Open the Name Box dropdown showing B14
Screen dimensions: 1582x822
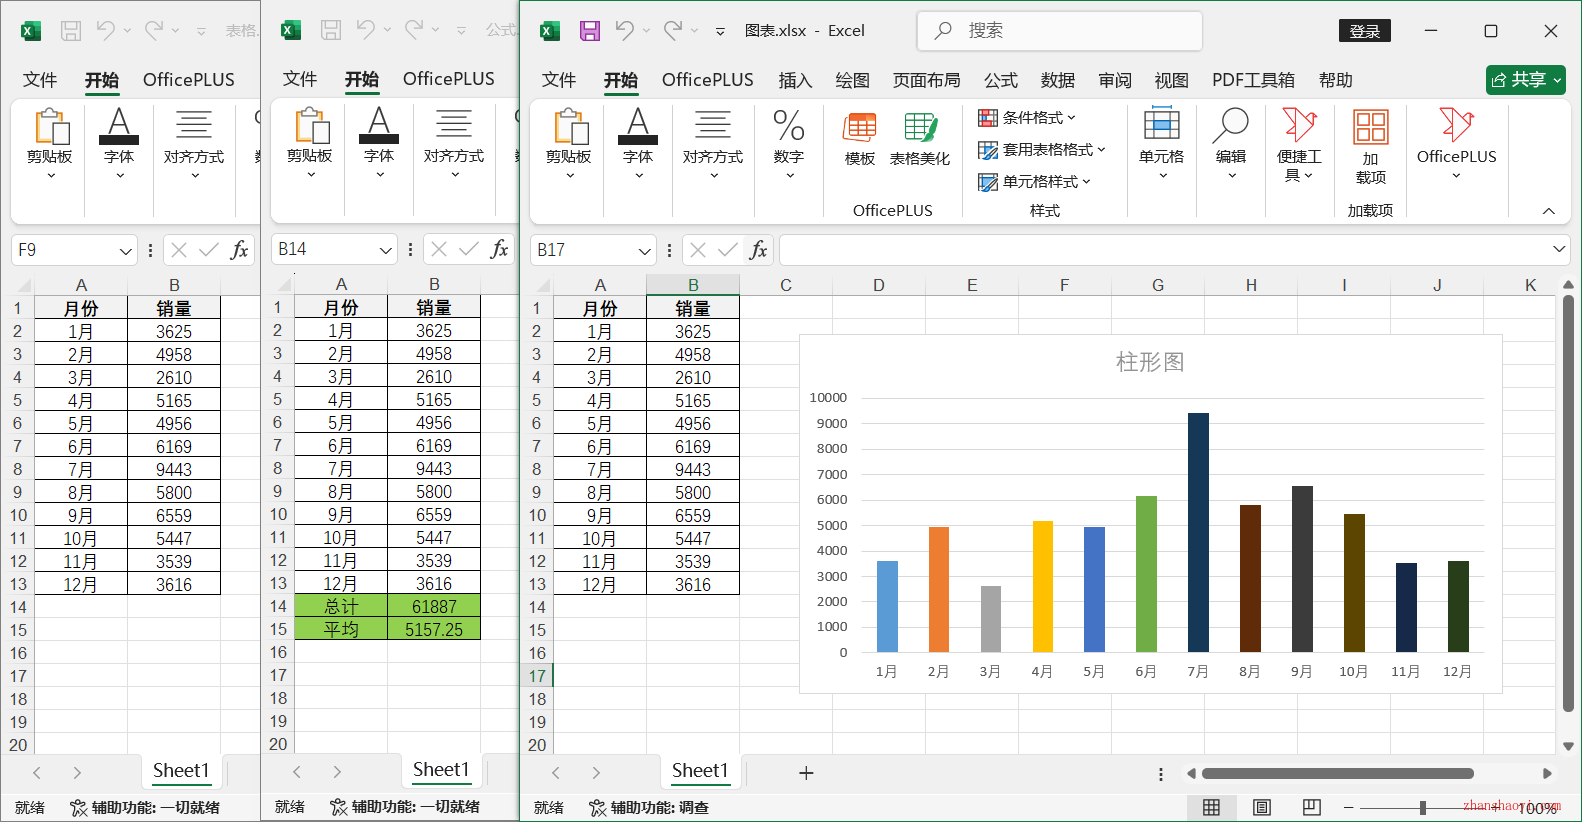(x=386, y=249)
